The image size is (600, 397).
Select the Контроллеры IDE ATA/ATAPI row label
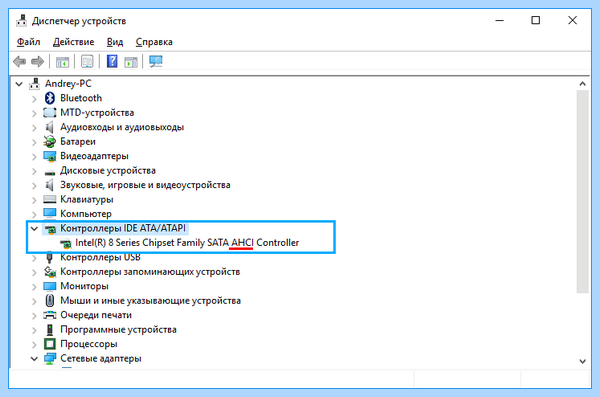(123, 228)
